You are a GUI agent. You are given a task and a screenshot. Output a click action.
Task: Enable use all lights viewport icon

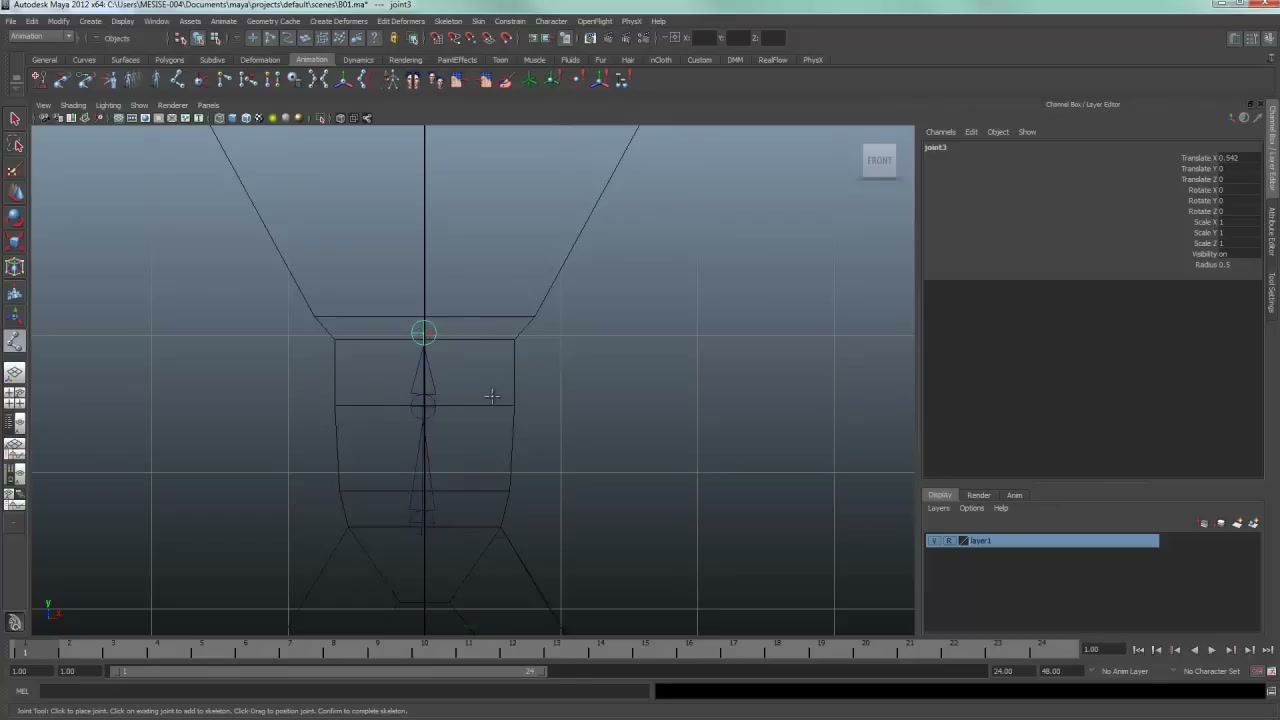coord(272,118)
